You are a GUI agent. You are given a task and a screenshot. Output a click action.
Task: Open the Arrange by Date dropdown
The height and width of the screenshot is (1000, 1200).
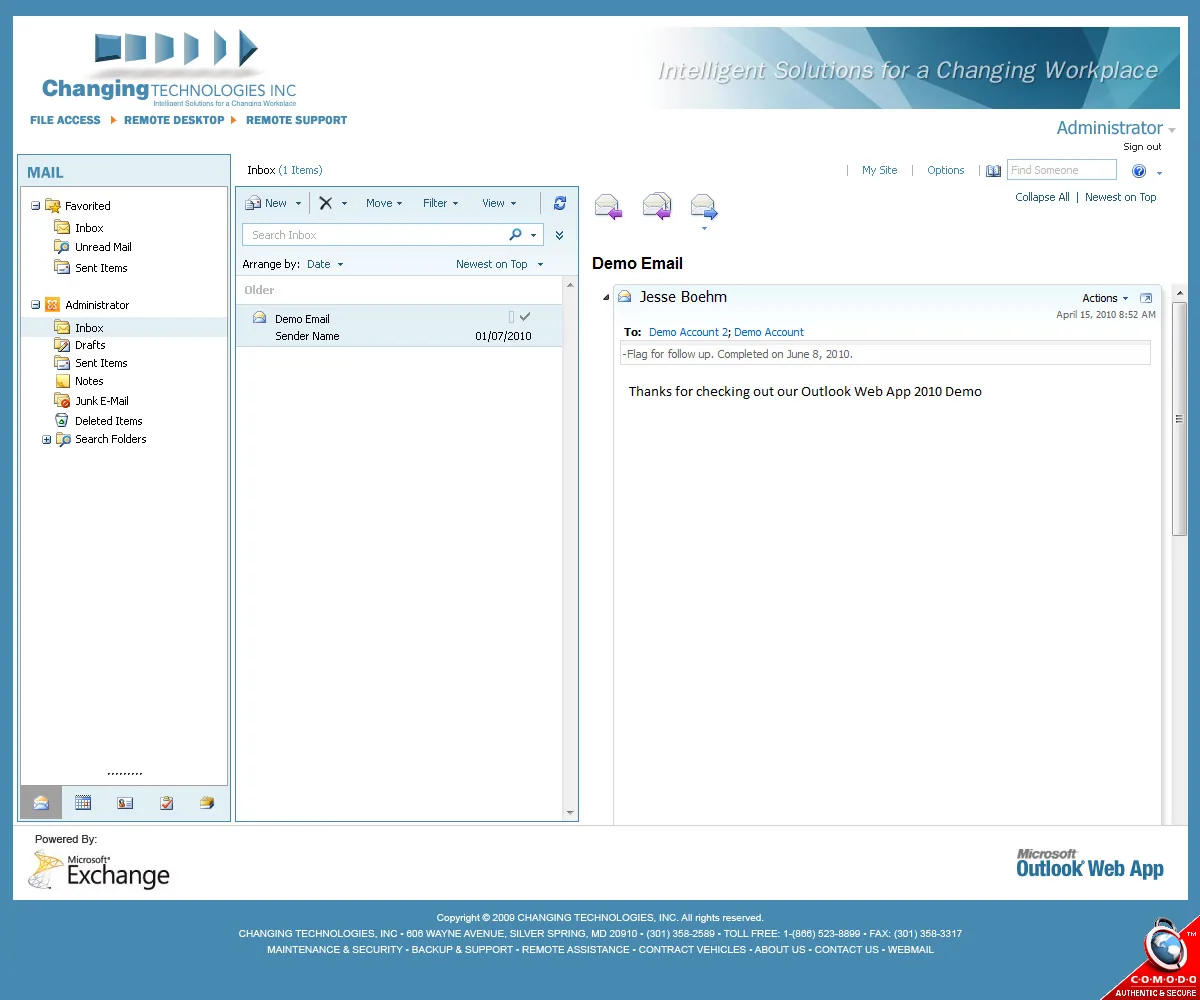tap(325, 265)
